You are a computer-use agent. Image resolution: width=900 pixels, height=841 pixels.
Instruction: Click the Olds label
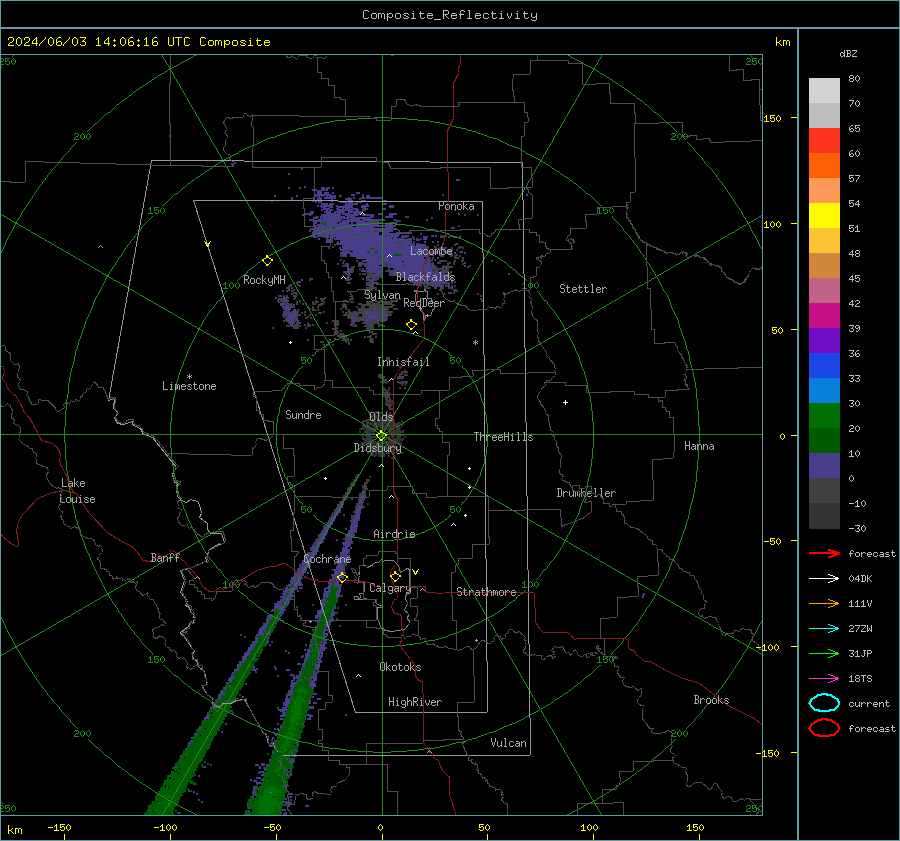point(381,417)
